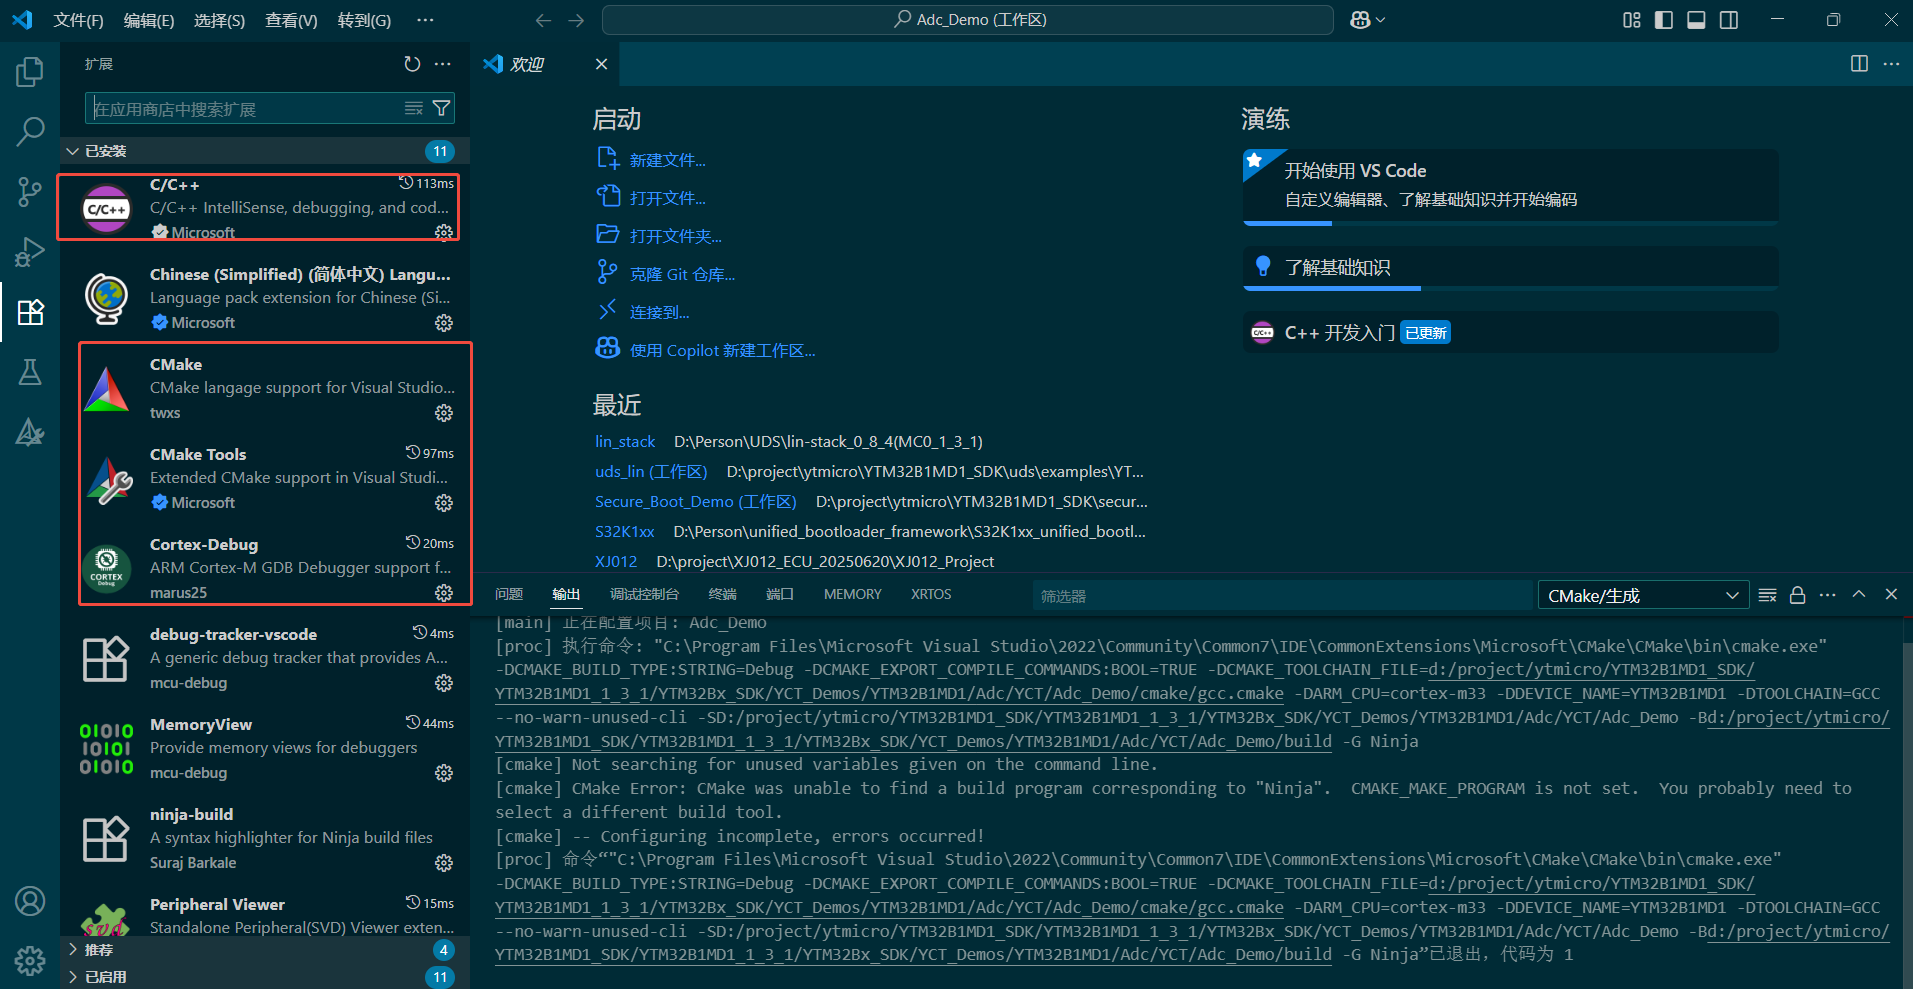Screen dimensions: 1913x989
Task: Open the extensions filter funnel
Action: pyautogui.click(x=441, y=108)
